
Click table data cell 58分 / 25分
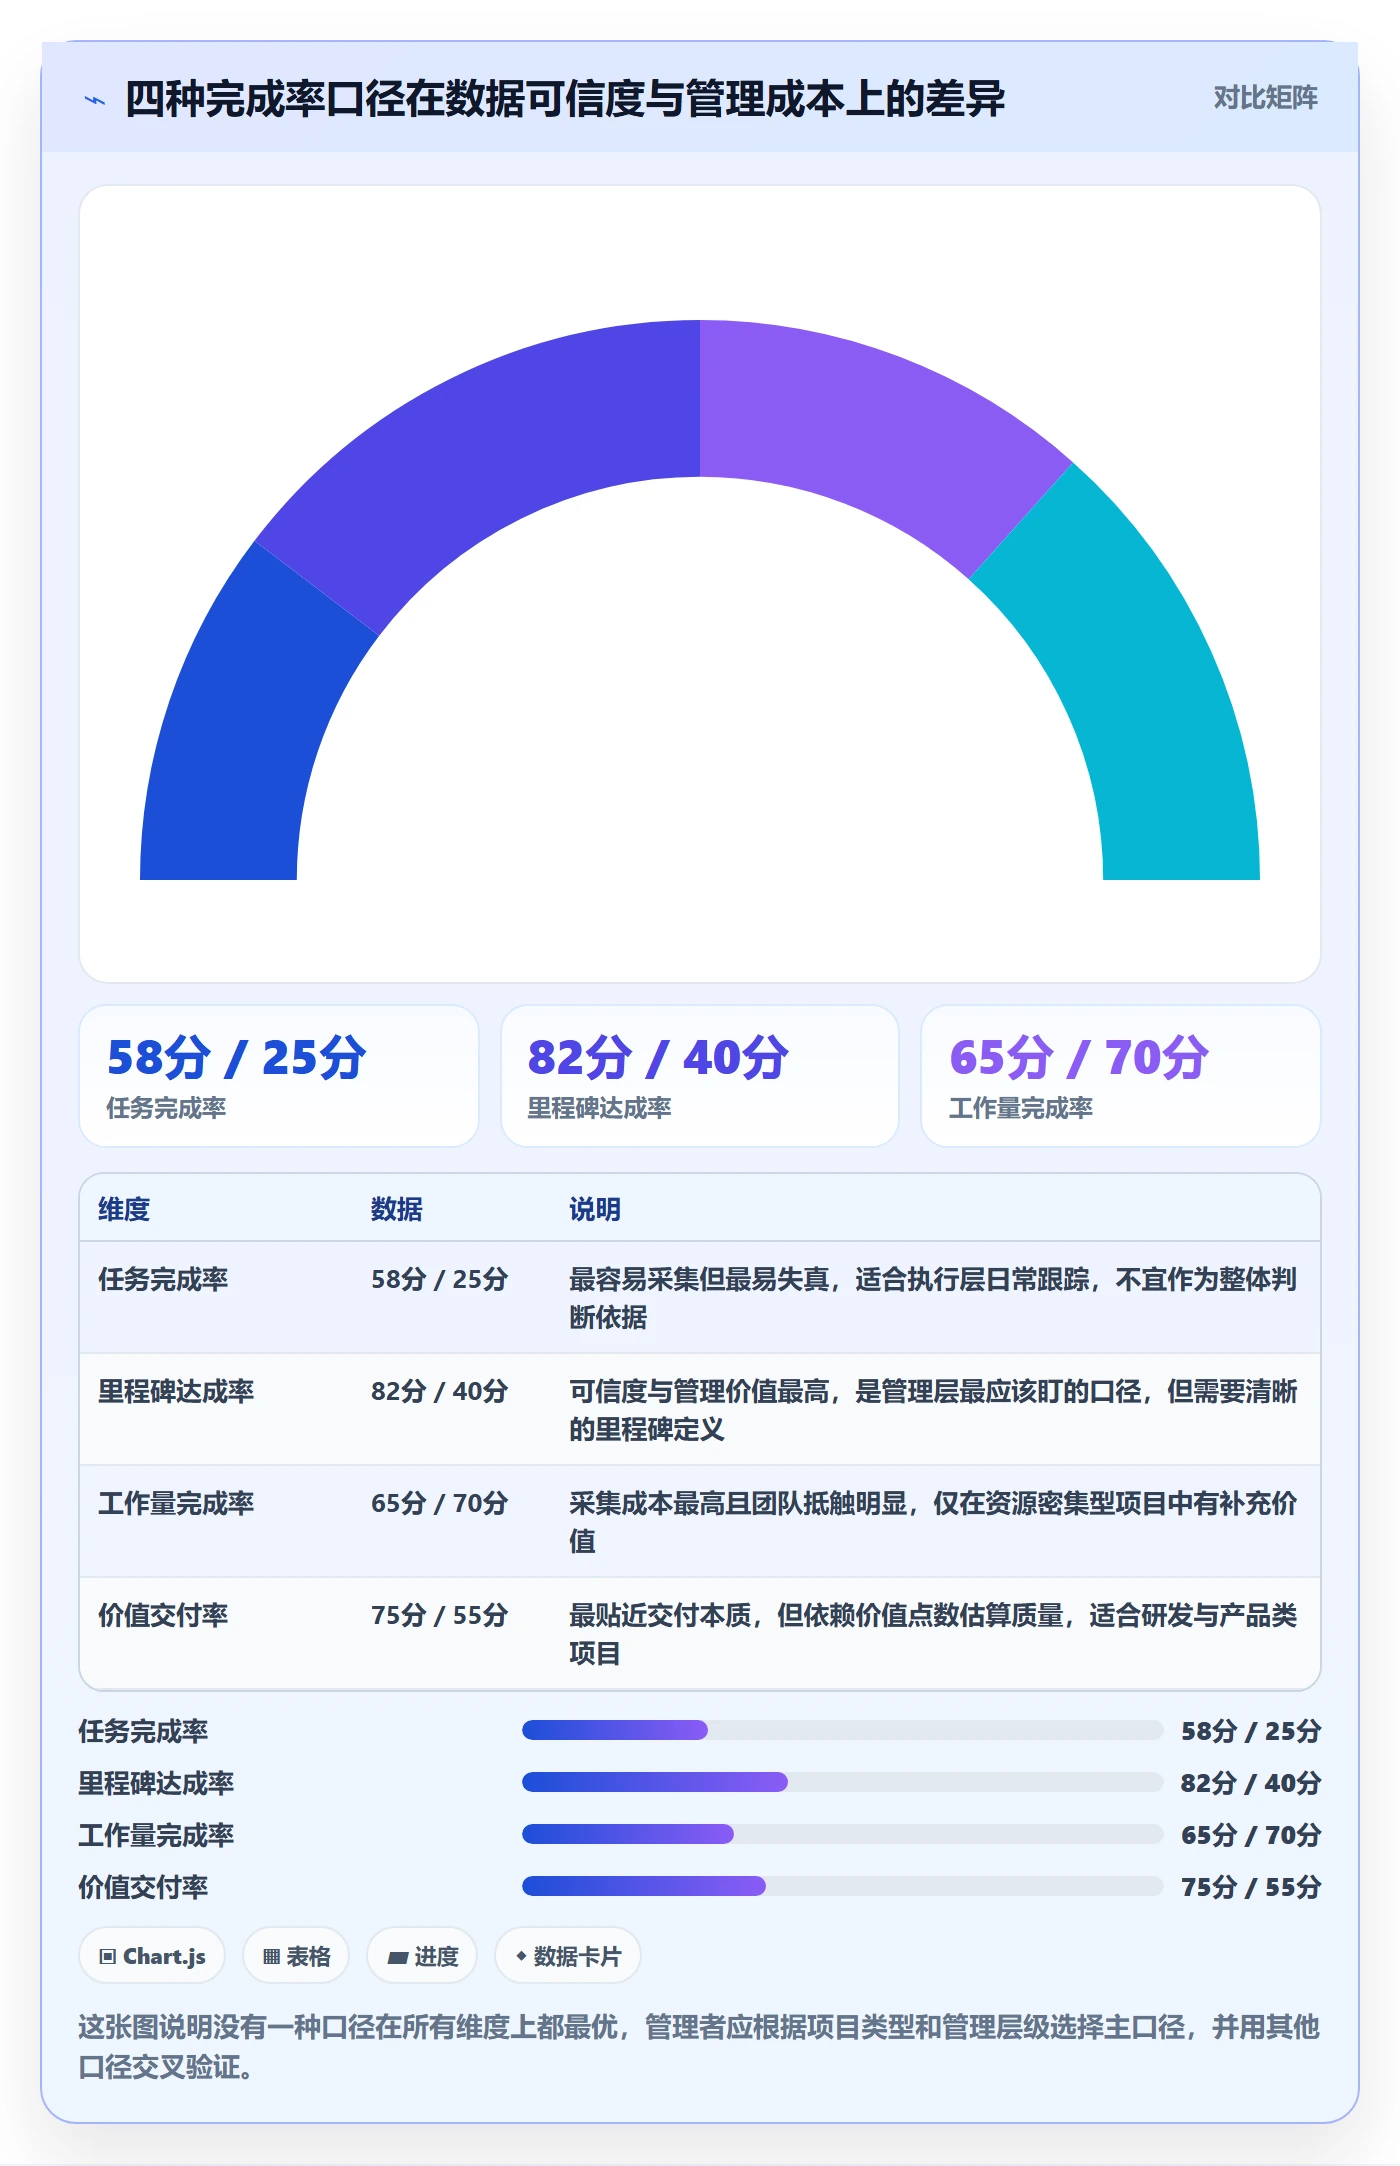click(440, 1279)
